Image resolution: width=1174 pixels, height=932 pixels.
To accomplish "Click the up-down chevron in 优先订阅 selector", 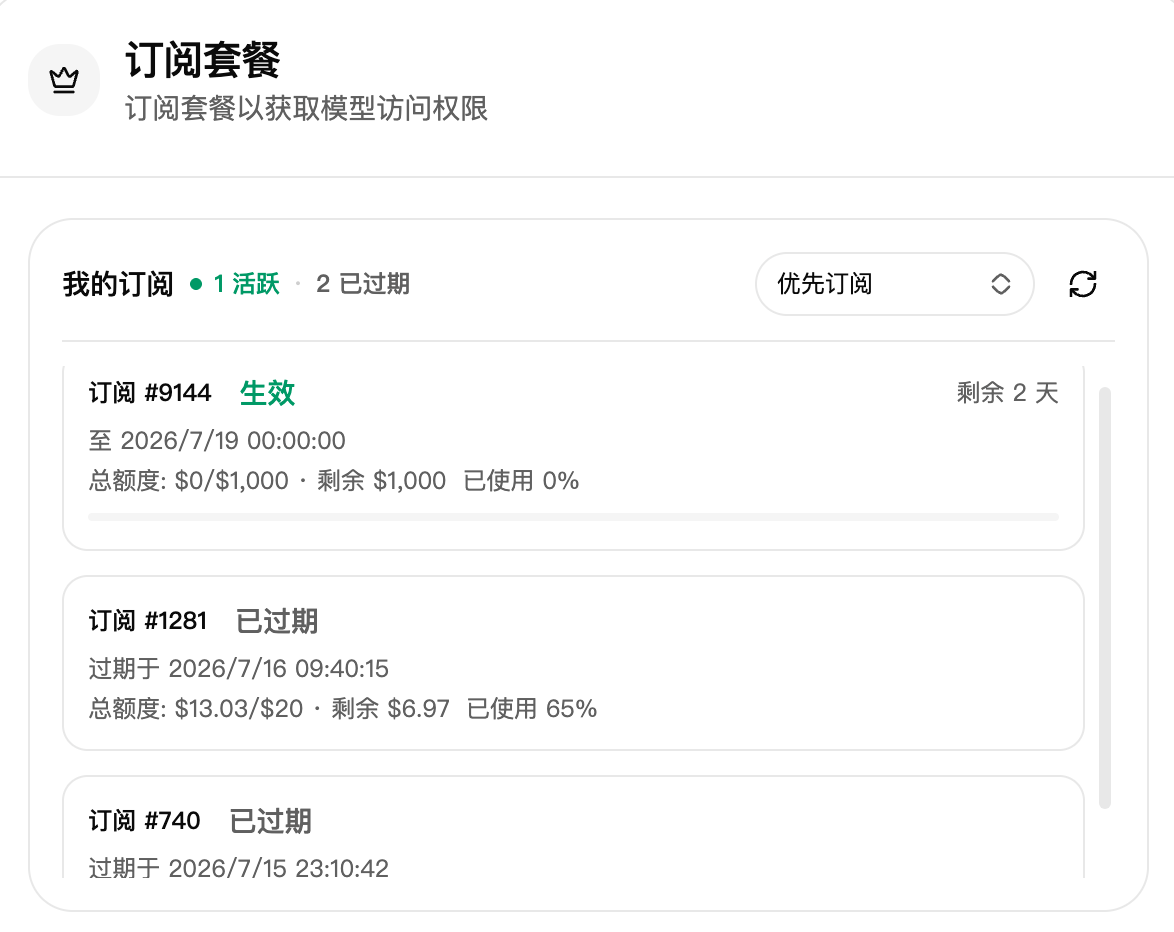I will click(x=1001, y=284).
